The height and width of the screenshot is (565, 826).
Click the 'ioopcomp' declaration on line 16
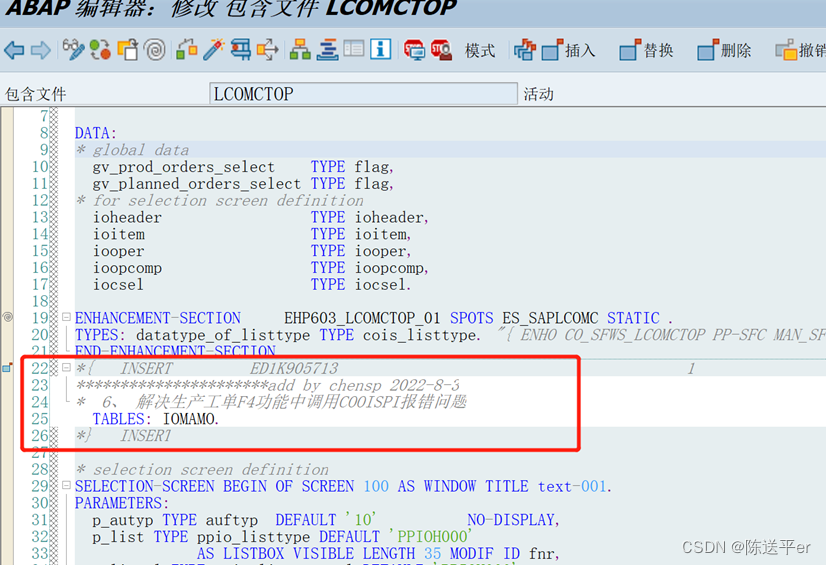(x=127, y=268)
